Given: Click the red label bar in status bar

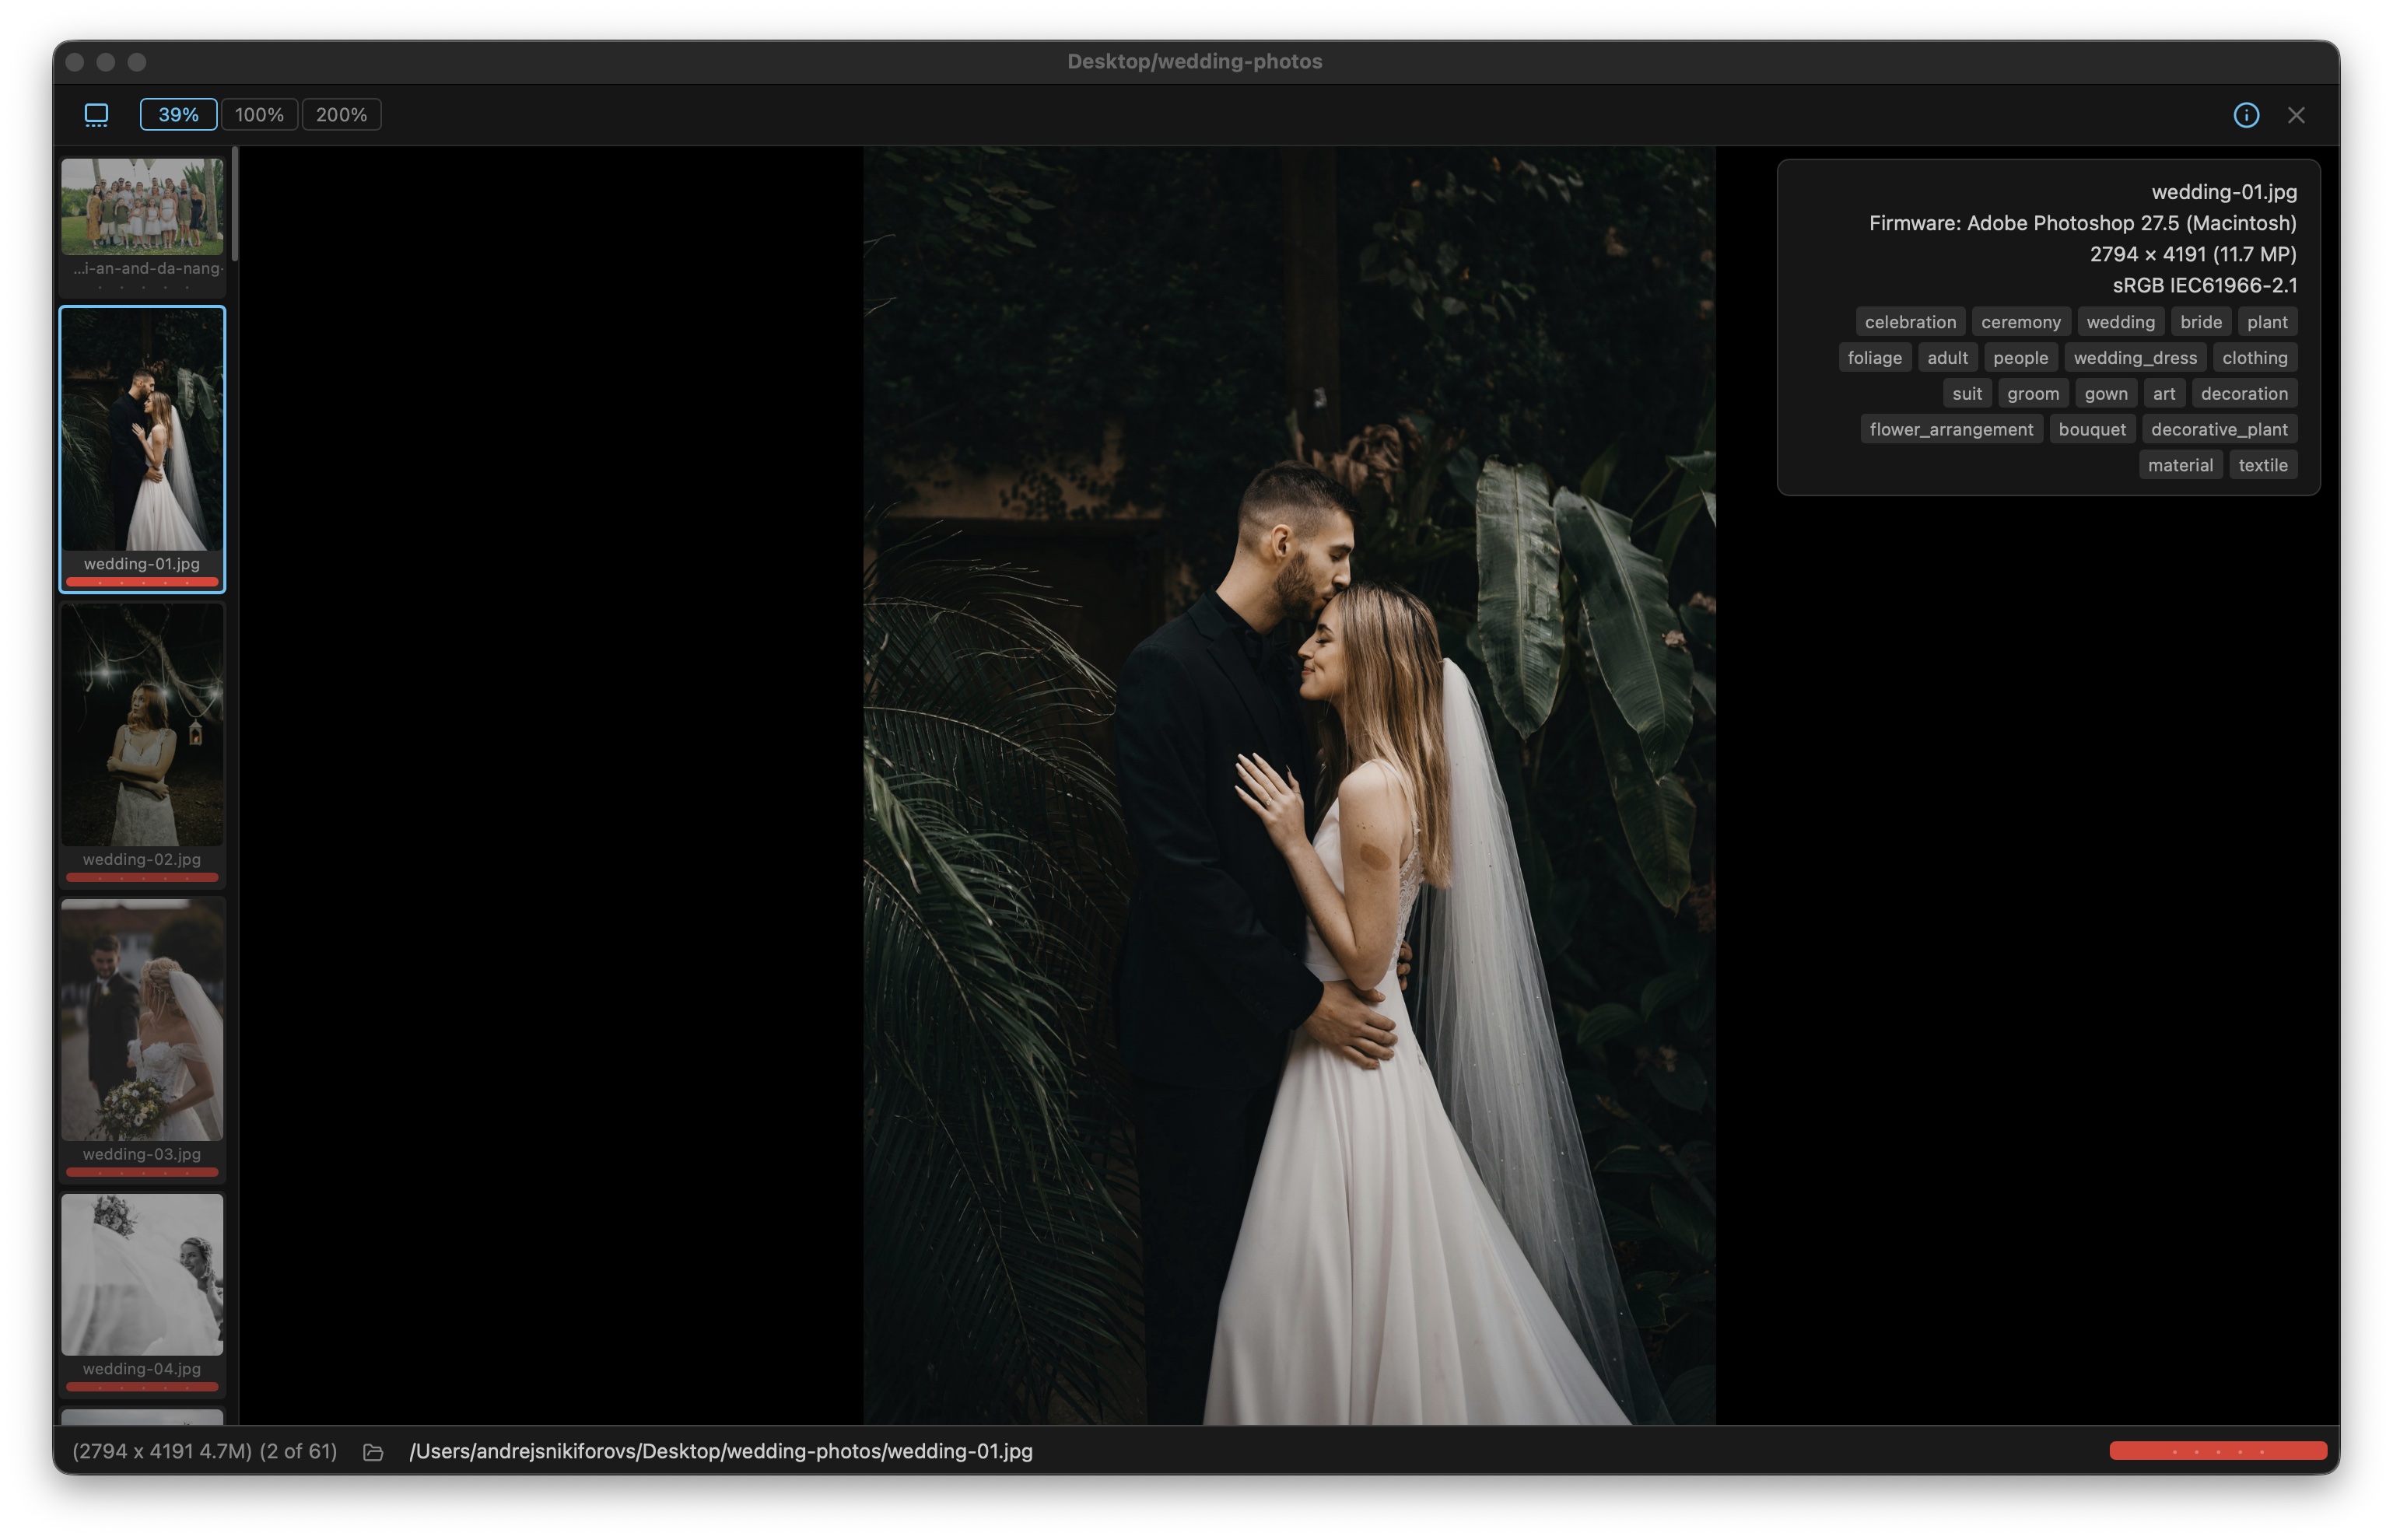Looking at the screenshot, I should pos(2217,1451).
